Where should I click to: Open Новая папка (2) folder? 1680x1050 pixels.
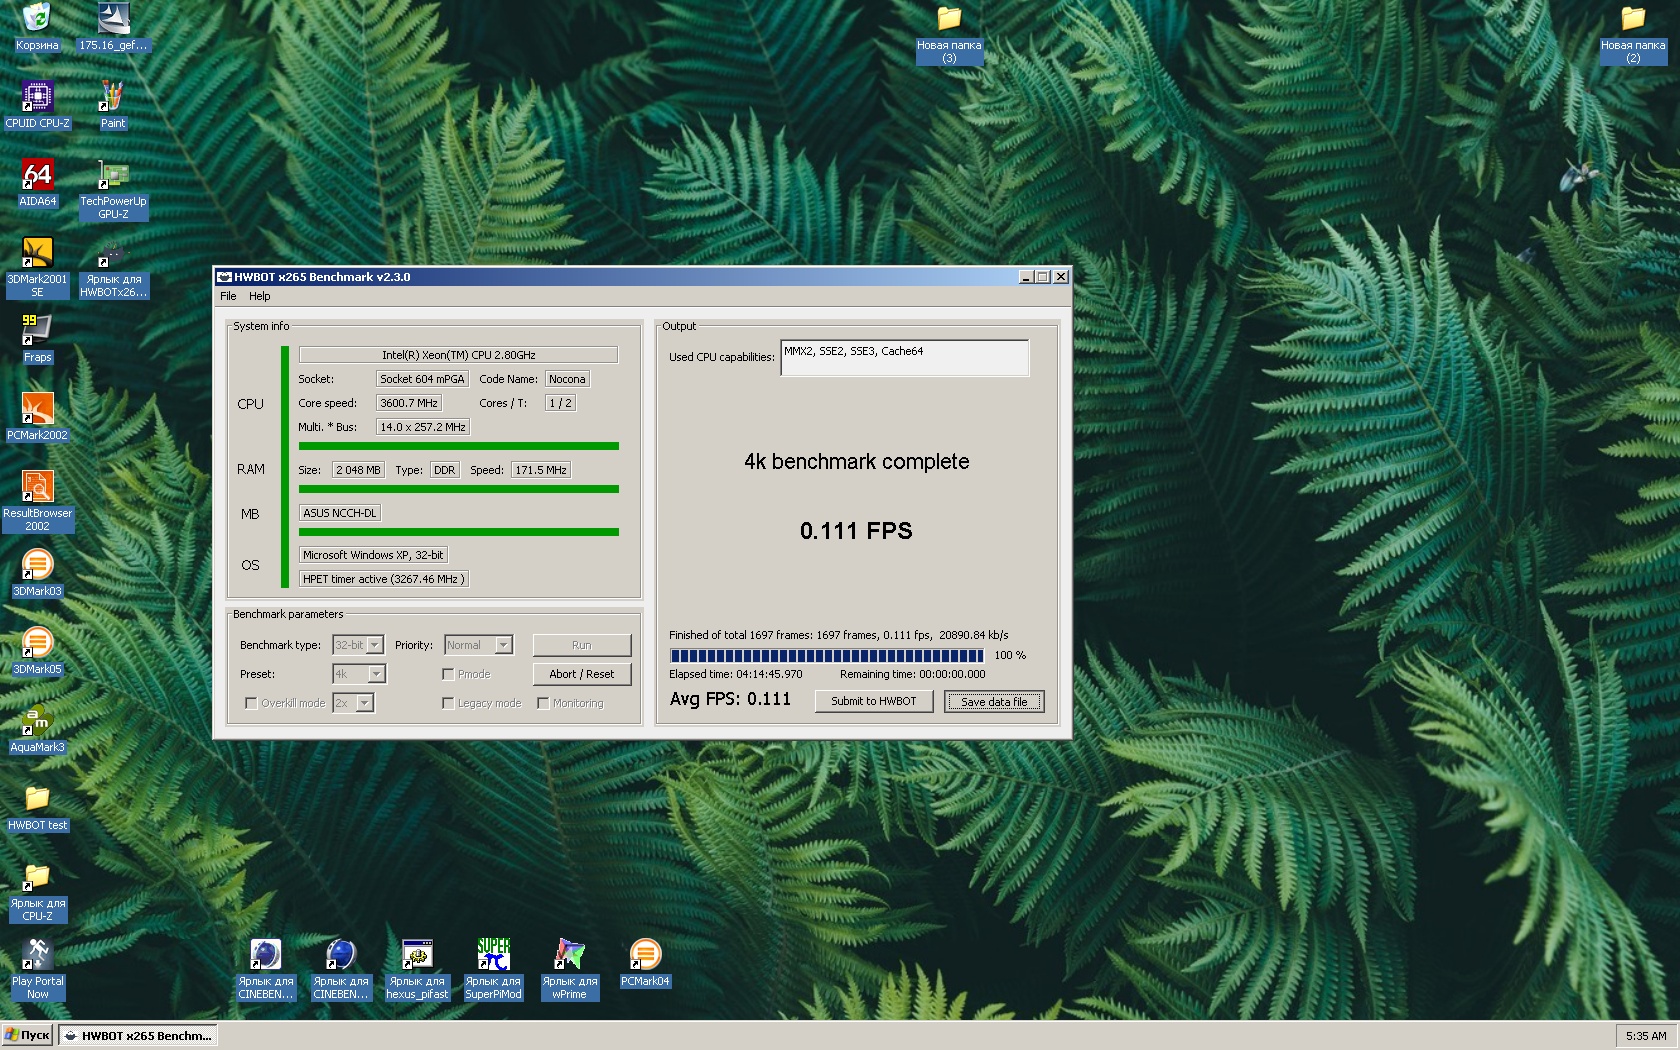(x=1633, y=34)
